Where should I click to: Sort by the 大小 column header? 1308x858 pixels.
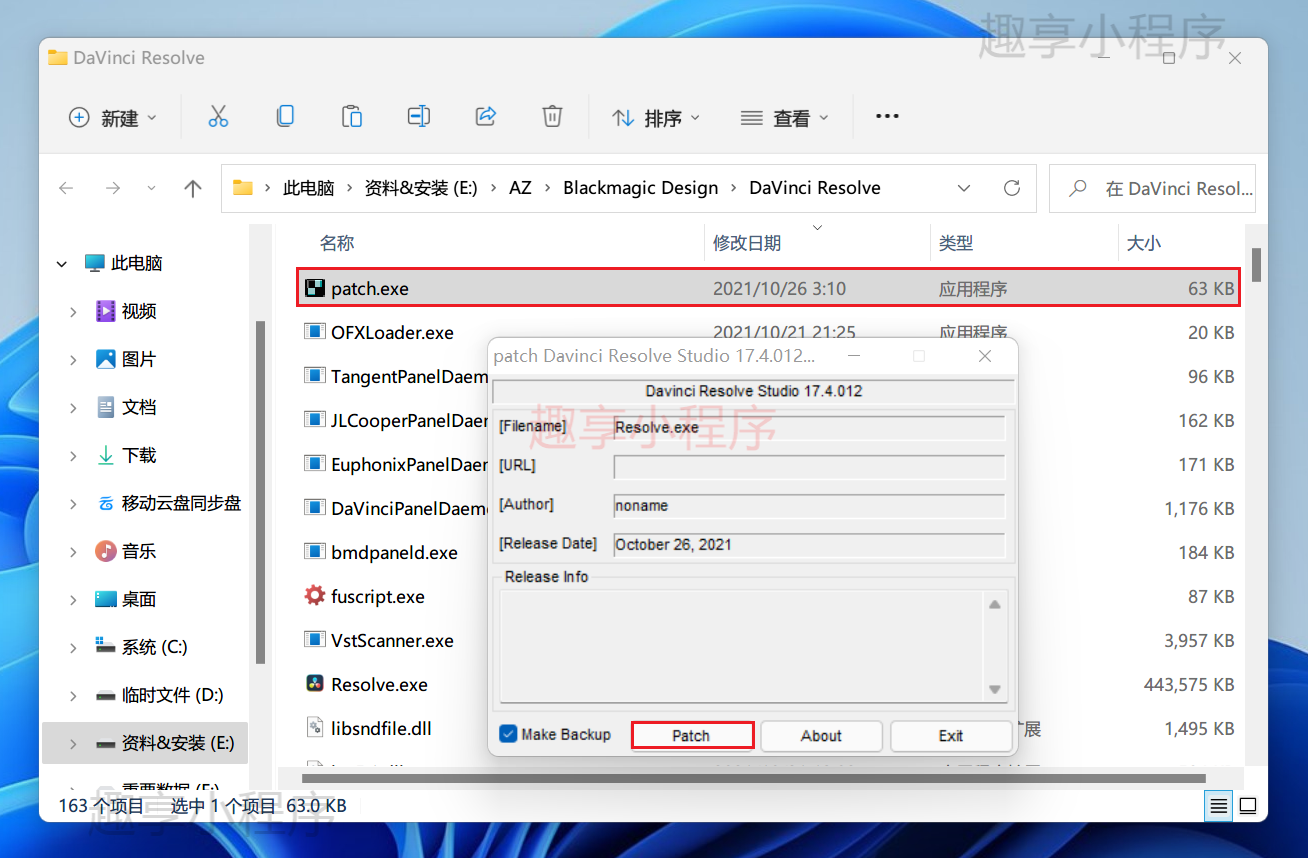(x=1144, y=243)
